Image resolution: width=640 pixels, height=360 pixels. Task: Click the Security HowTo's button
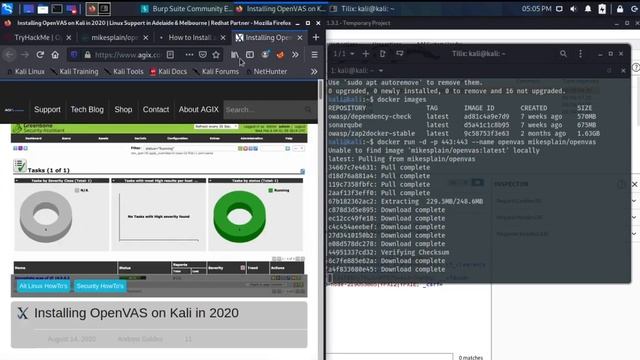(x=100, y=286)
